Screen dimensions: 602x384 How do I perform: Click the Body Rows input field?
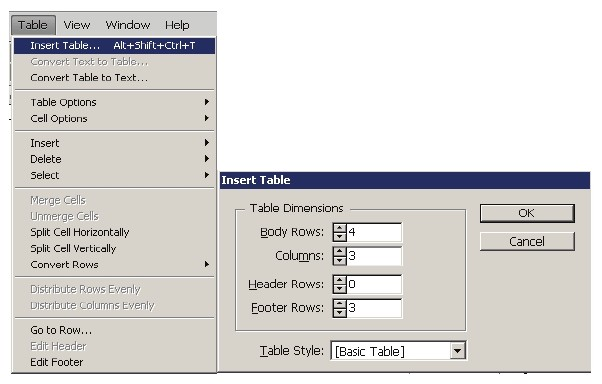[x=374, y=232]
